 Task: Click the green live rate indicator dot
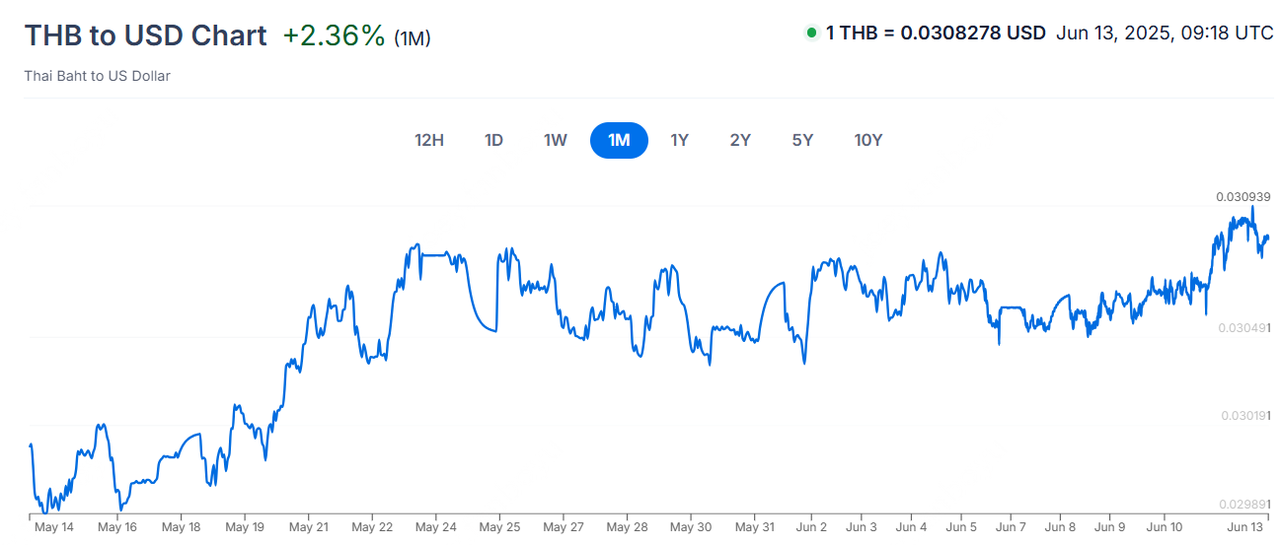[x=811, y=33]
